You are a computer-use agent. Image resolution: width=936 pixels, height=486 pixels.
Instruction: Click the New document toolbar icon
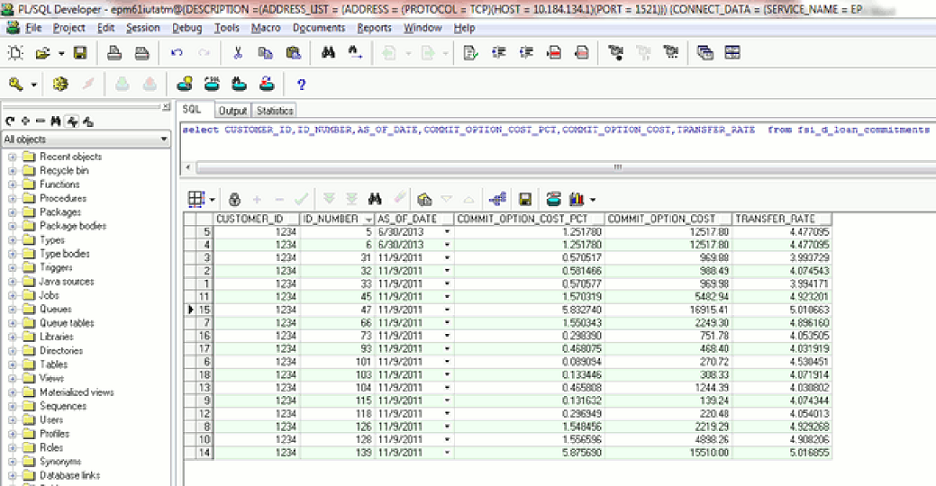click(16, 53)
